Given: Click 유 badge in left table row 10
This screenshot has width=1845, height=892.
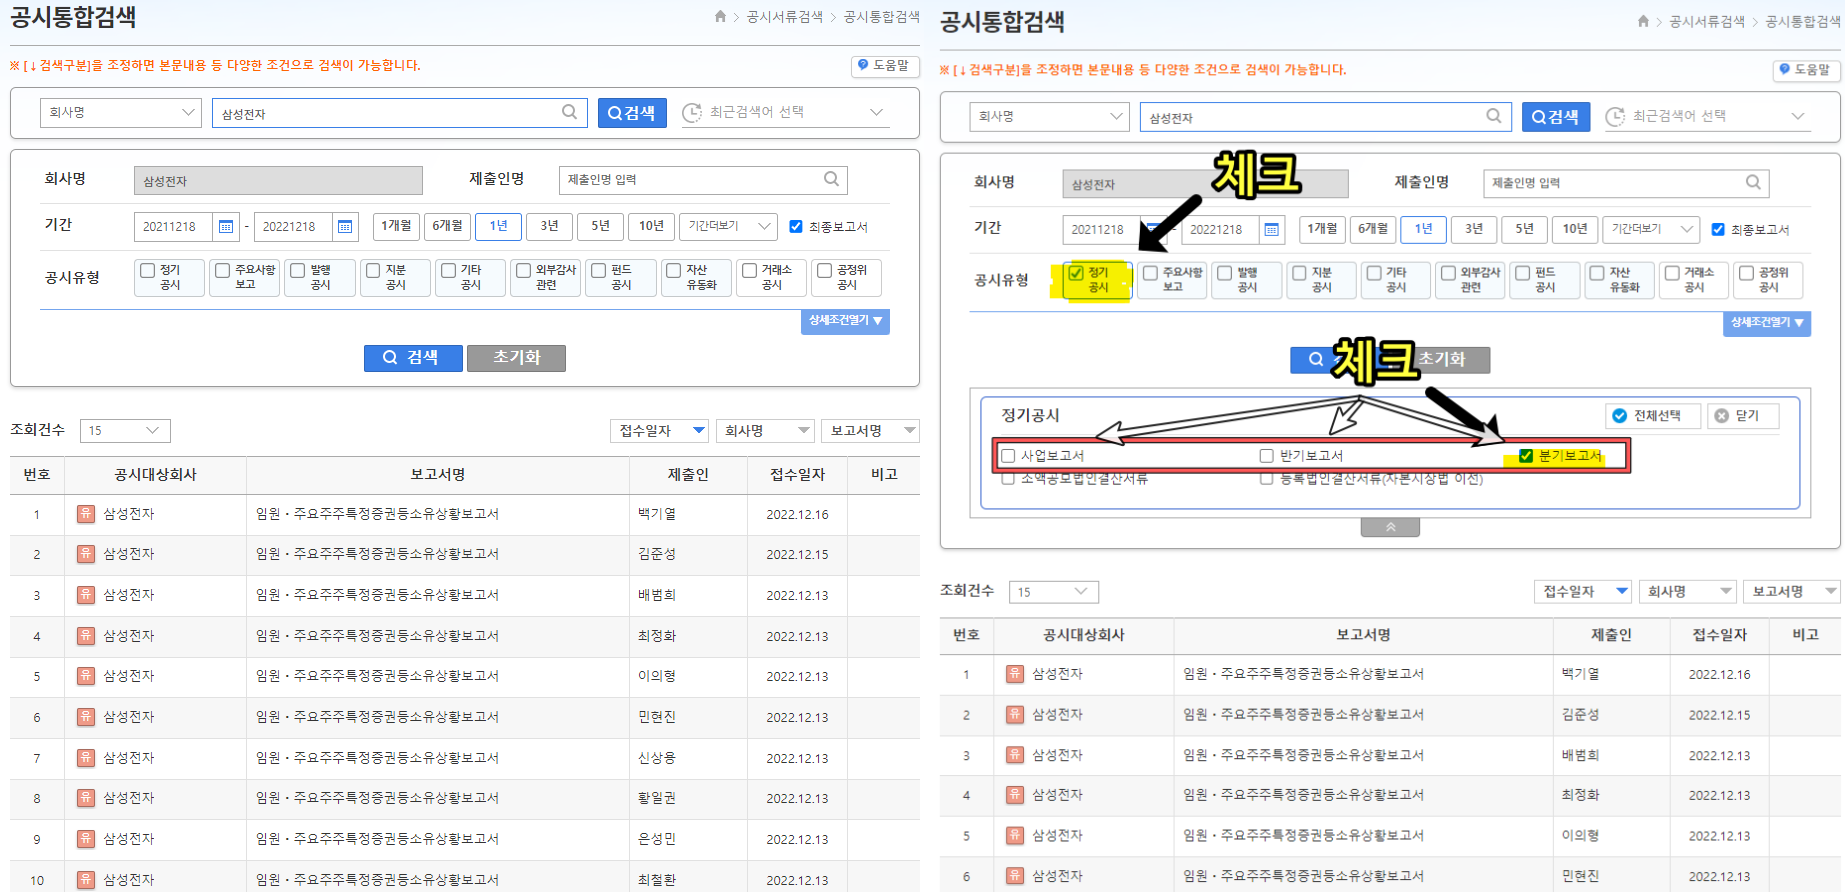Looking at the screenshot, I should pyautogui.click(x=86, y=879).
